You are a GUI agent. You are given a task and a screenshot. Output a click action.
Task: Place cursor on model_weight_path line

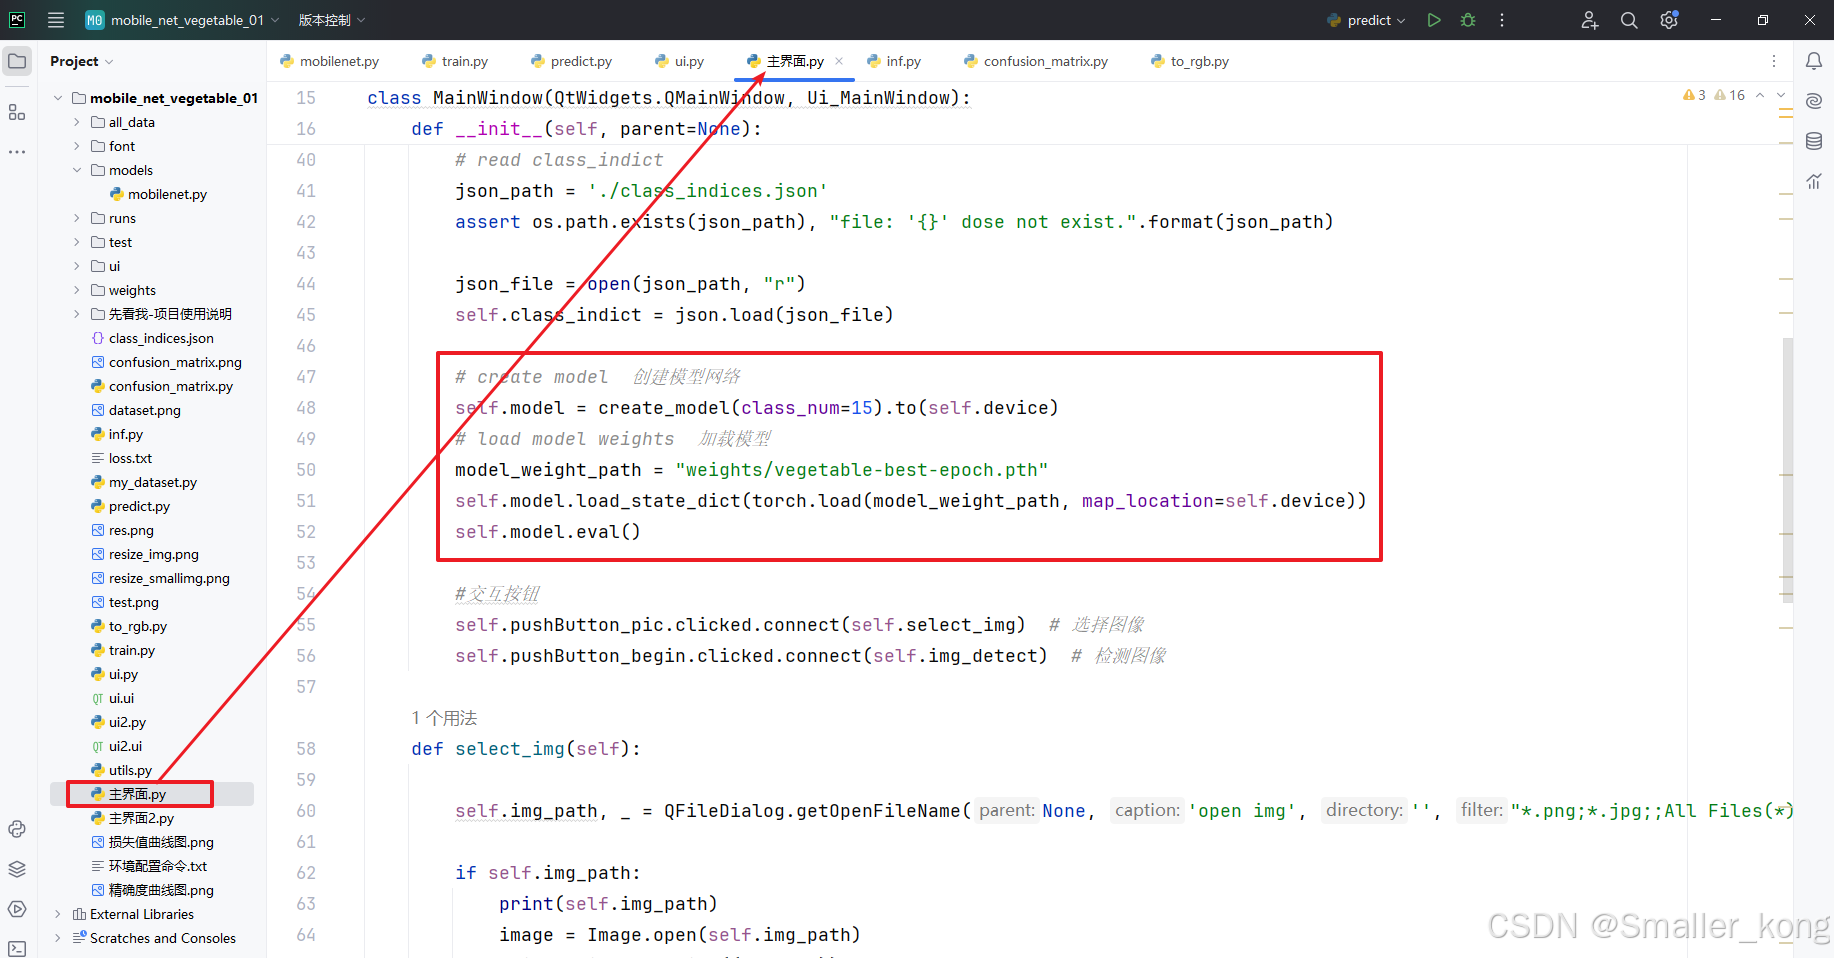point(751,470)
